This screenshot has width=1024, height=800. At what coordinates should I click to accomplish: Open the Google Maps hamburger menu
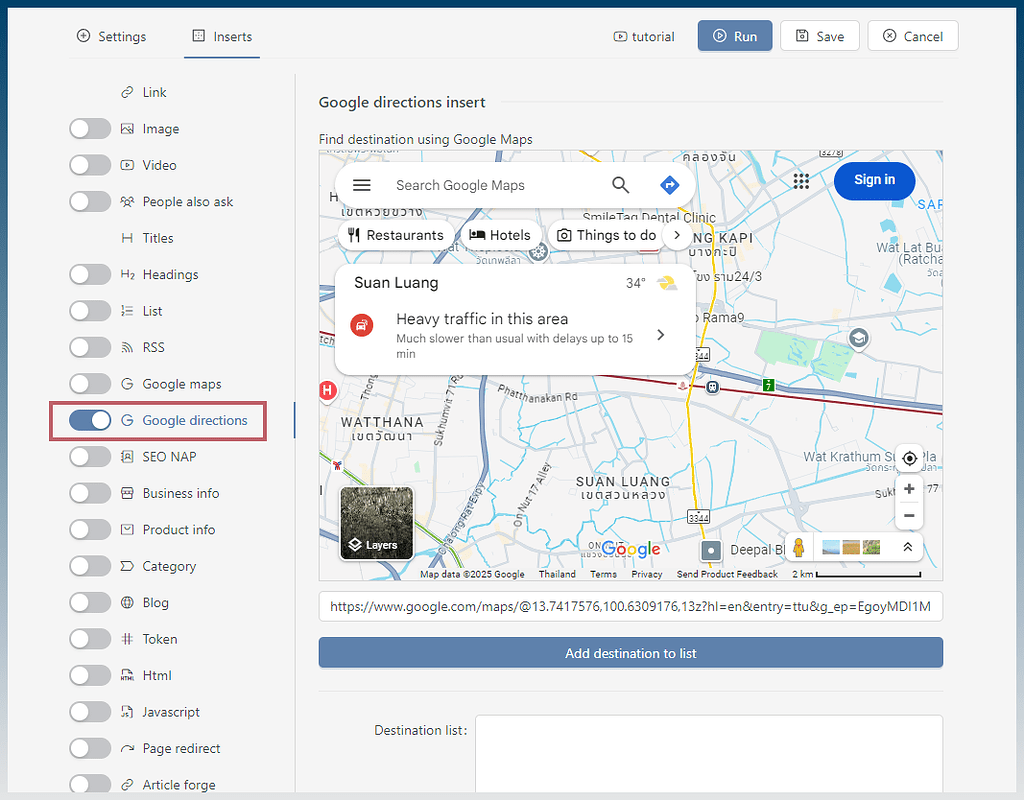(x=361, y=185)
